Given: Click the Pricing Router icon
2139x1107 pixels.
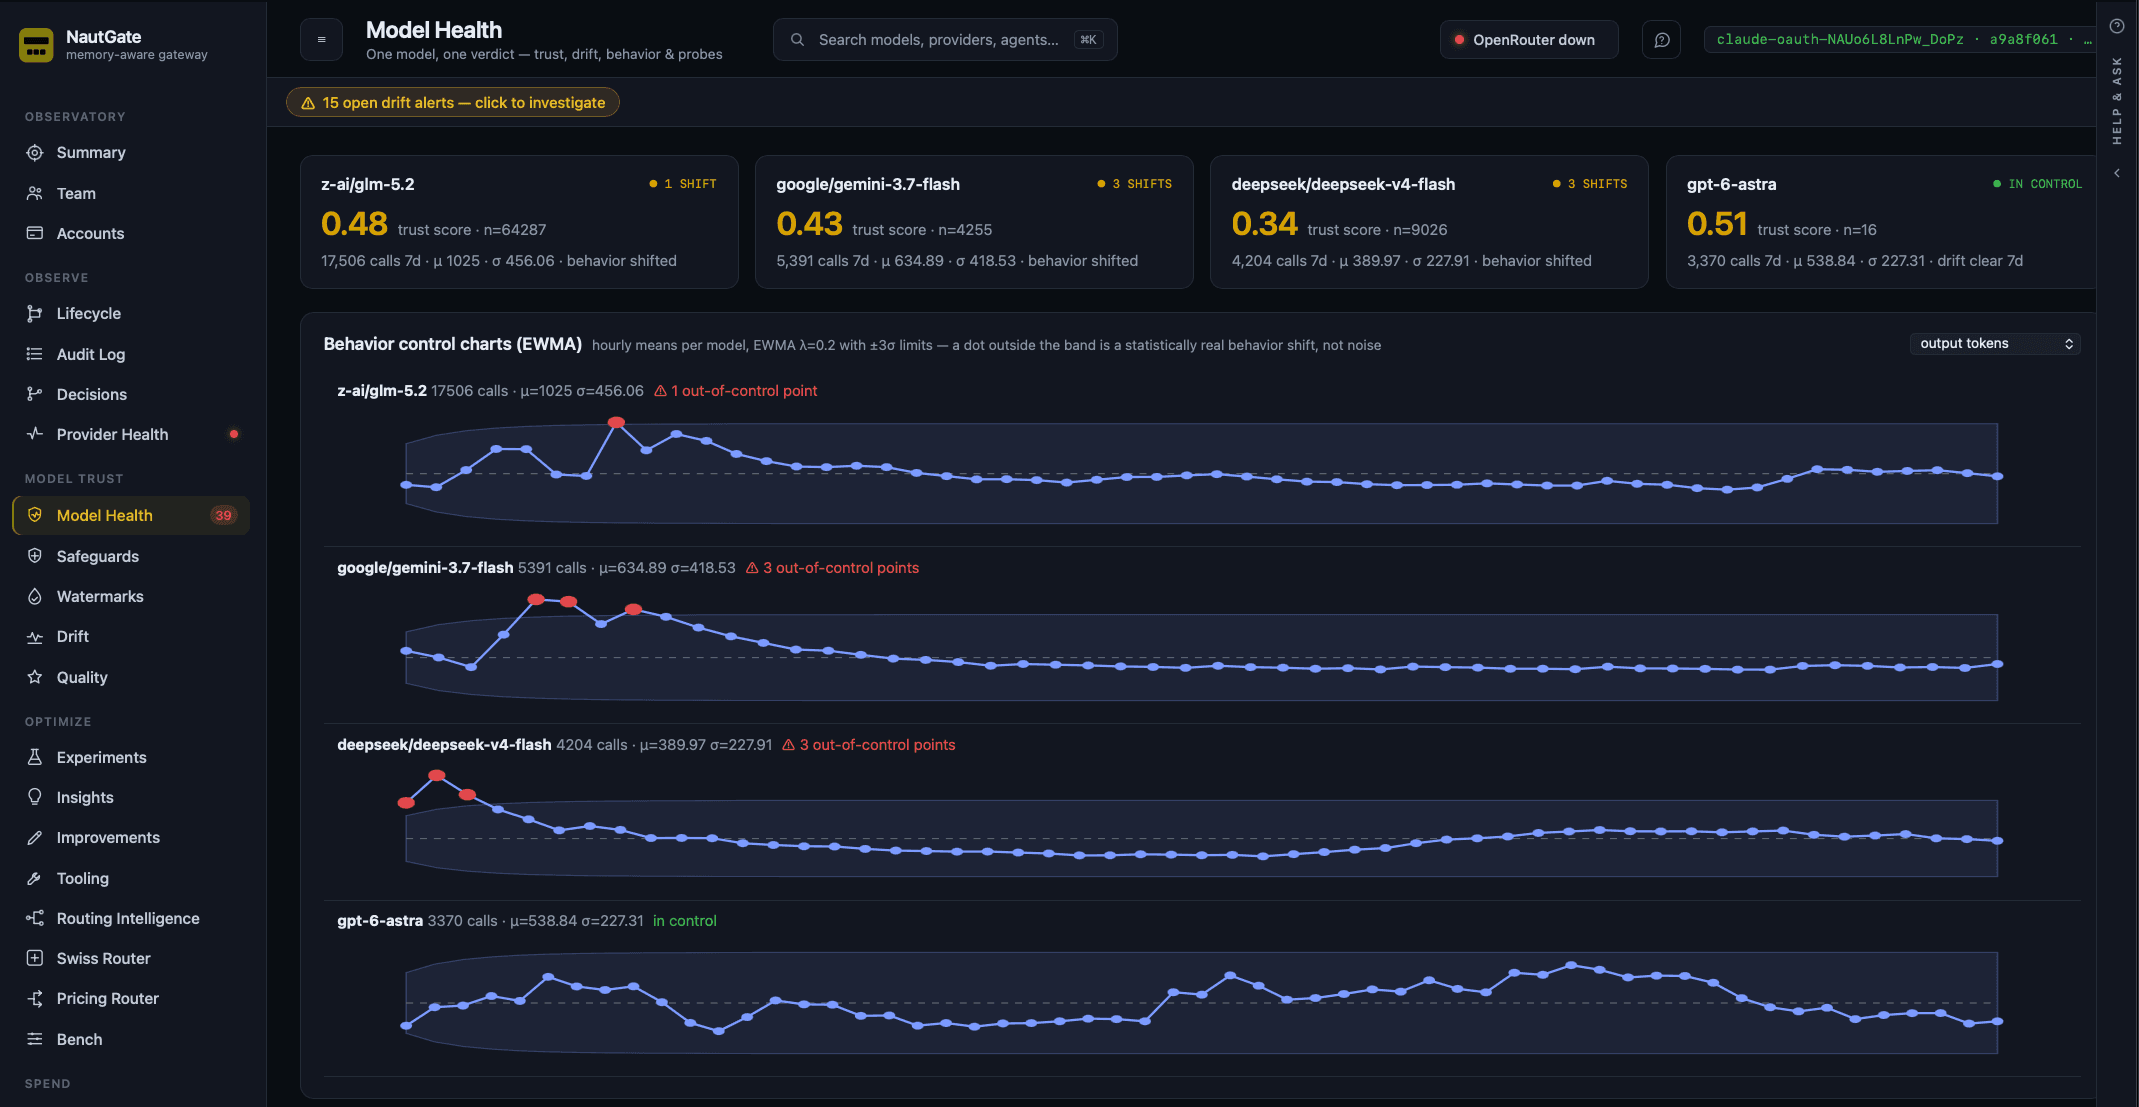Looking at the screenshot, I should click(x=35, y=998).
